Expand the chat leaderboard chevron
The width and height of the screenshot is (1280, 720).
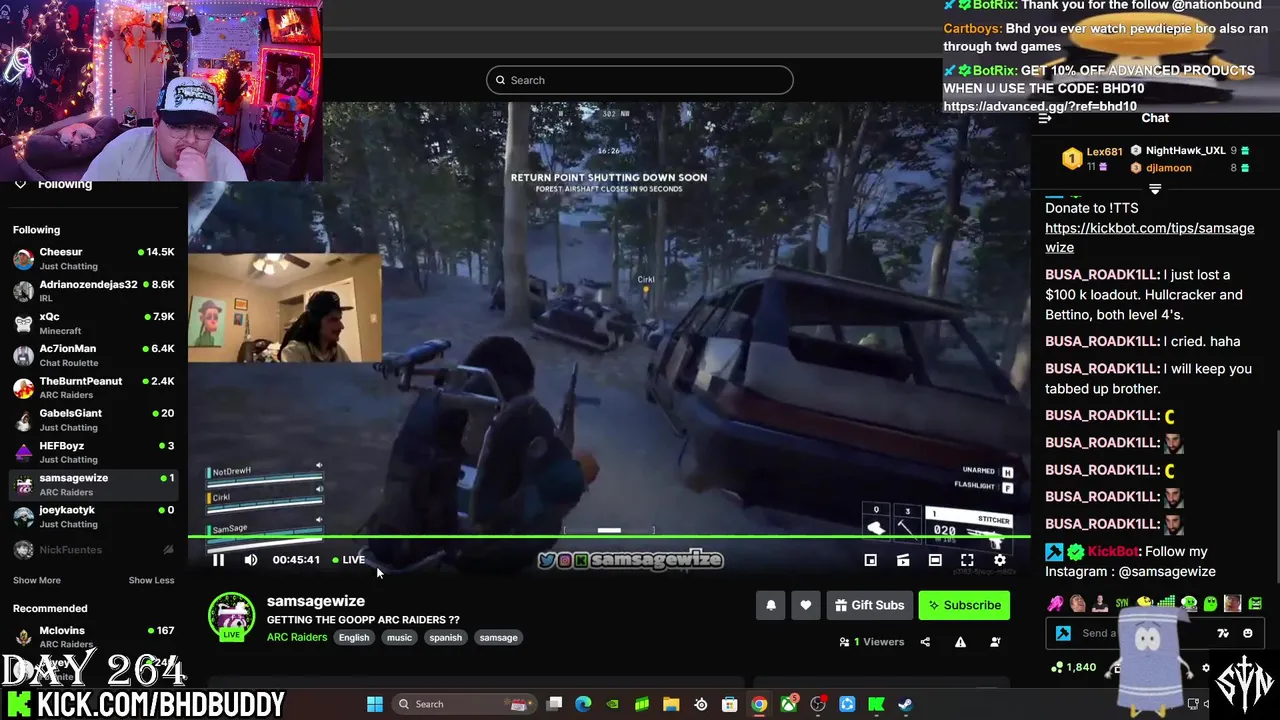click(x=1155, y=188)
